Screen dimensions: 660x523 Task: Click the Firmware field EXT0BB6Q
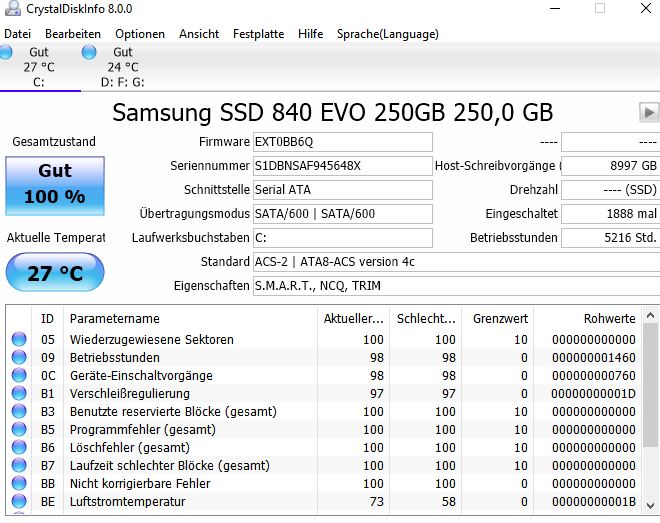(x=343, y=142)
